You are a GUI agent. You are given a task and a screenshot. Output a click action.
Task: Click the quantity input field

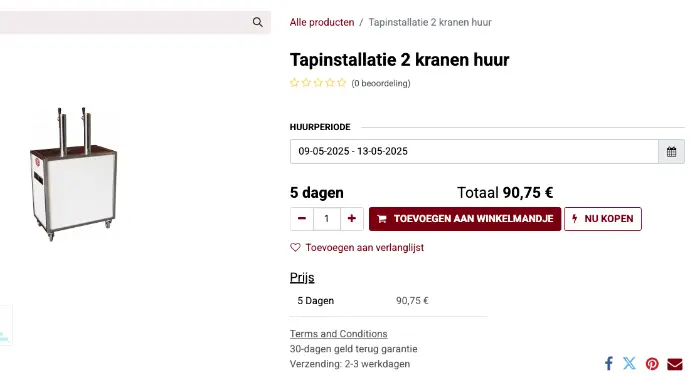coord(327,219)
